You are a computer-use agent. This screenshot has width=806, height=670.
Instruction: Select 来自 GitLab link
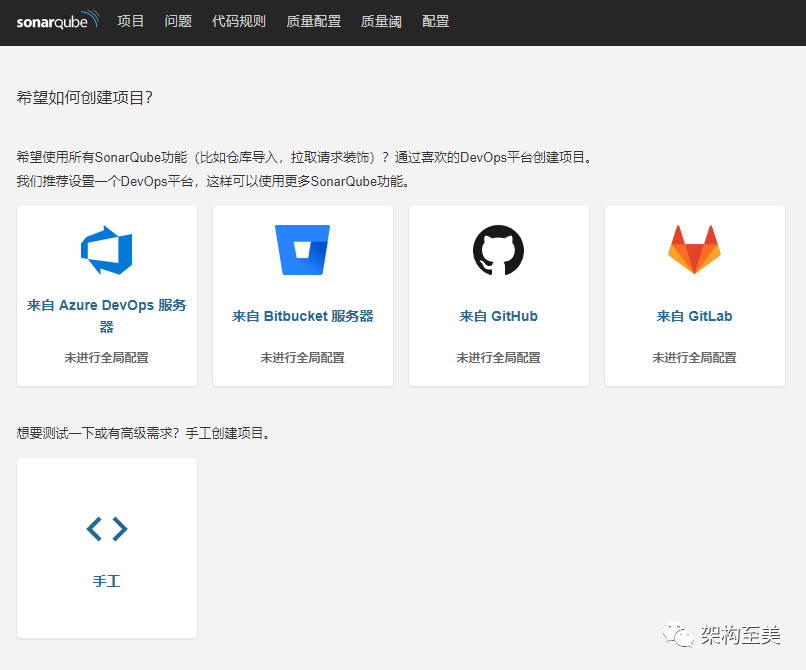(694, 316)
